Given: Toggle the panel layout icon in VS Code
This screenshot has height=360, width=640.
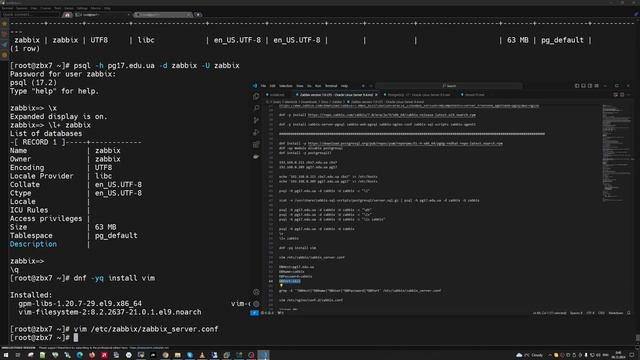Looking at the screenshot, I should point(583,86).
